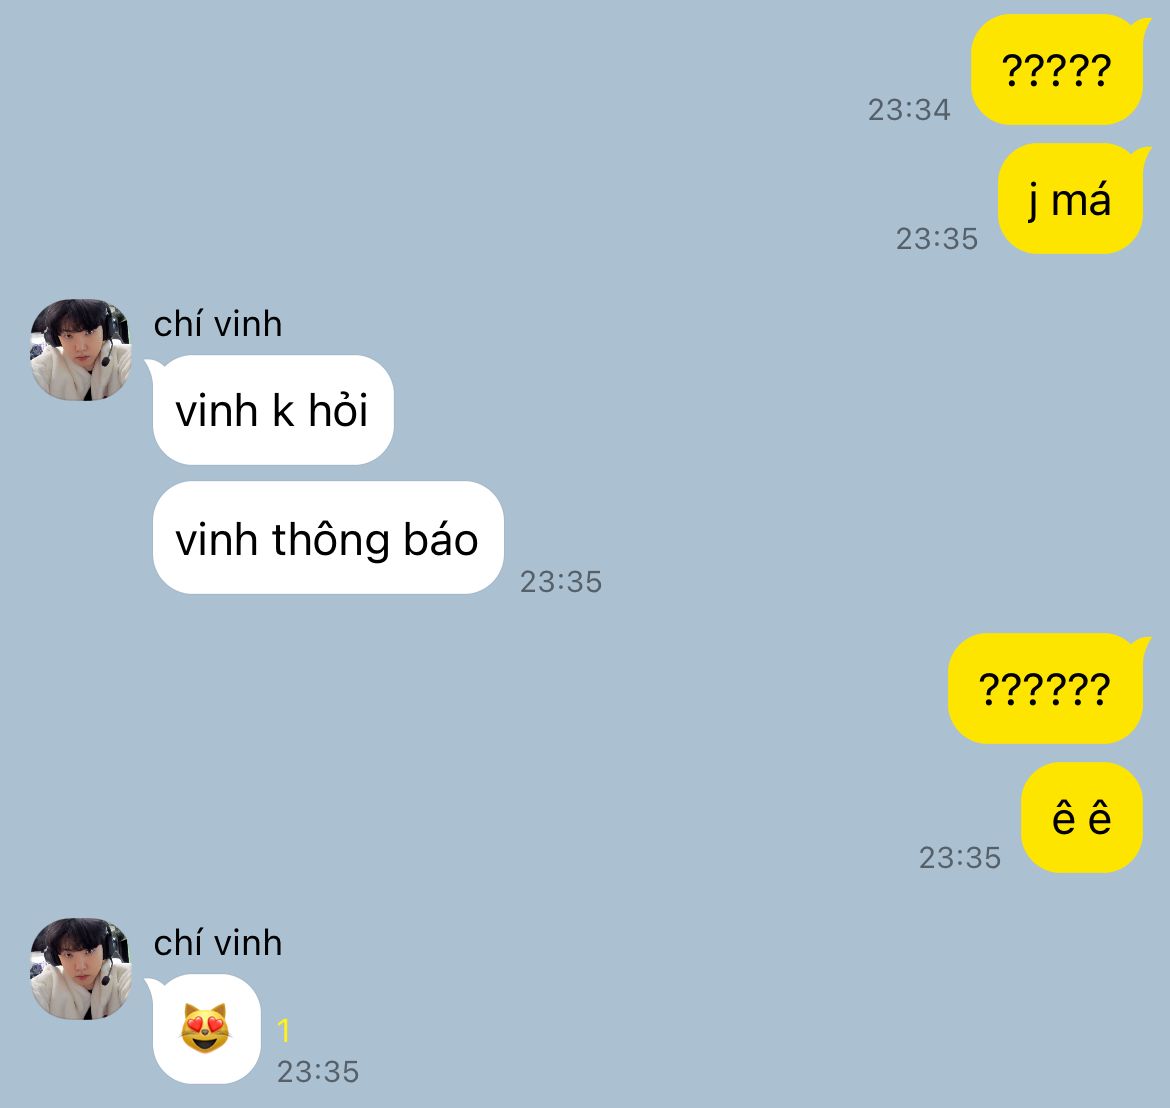Tap the 23:35 timestamp beside "vinh thông báo"
1170x1108 pixels.
tap(561, 582)
